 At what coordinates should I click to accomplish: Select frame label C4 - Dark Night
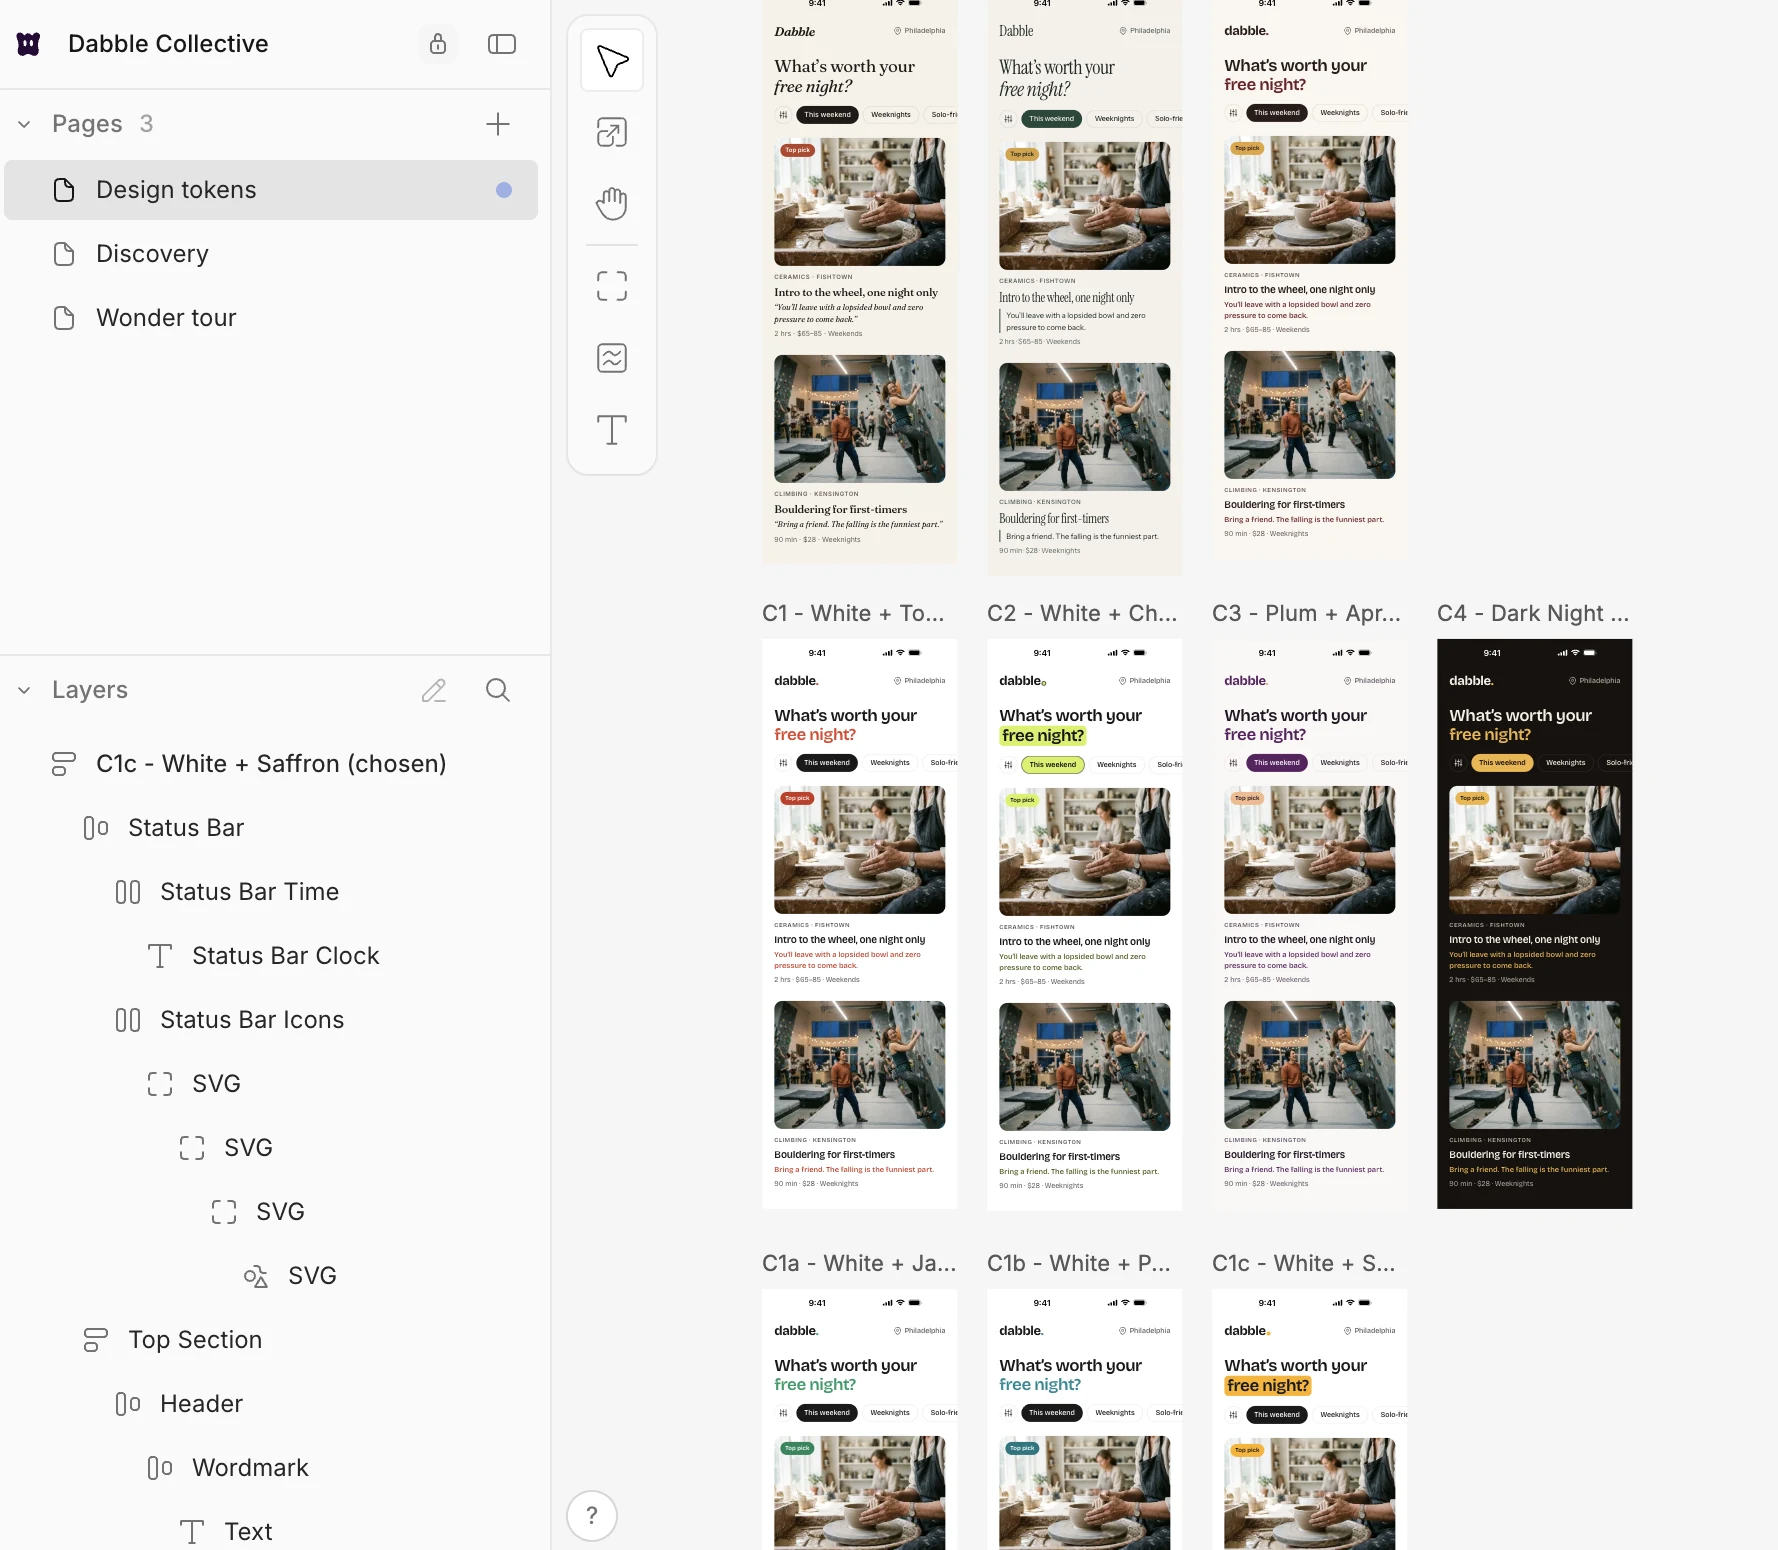[x=1533, y=613]
